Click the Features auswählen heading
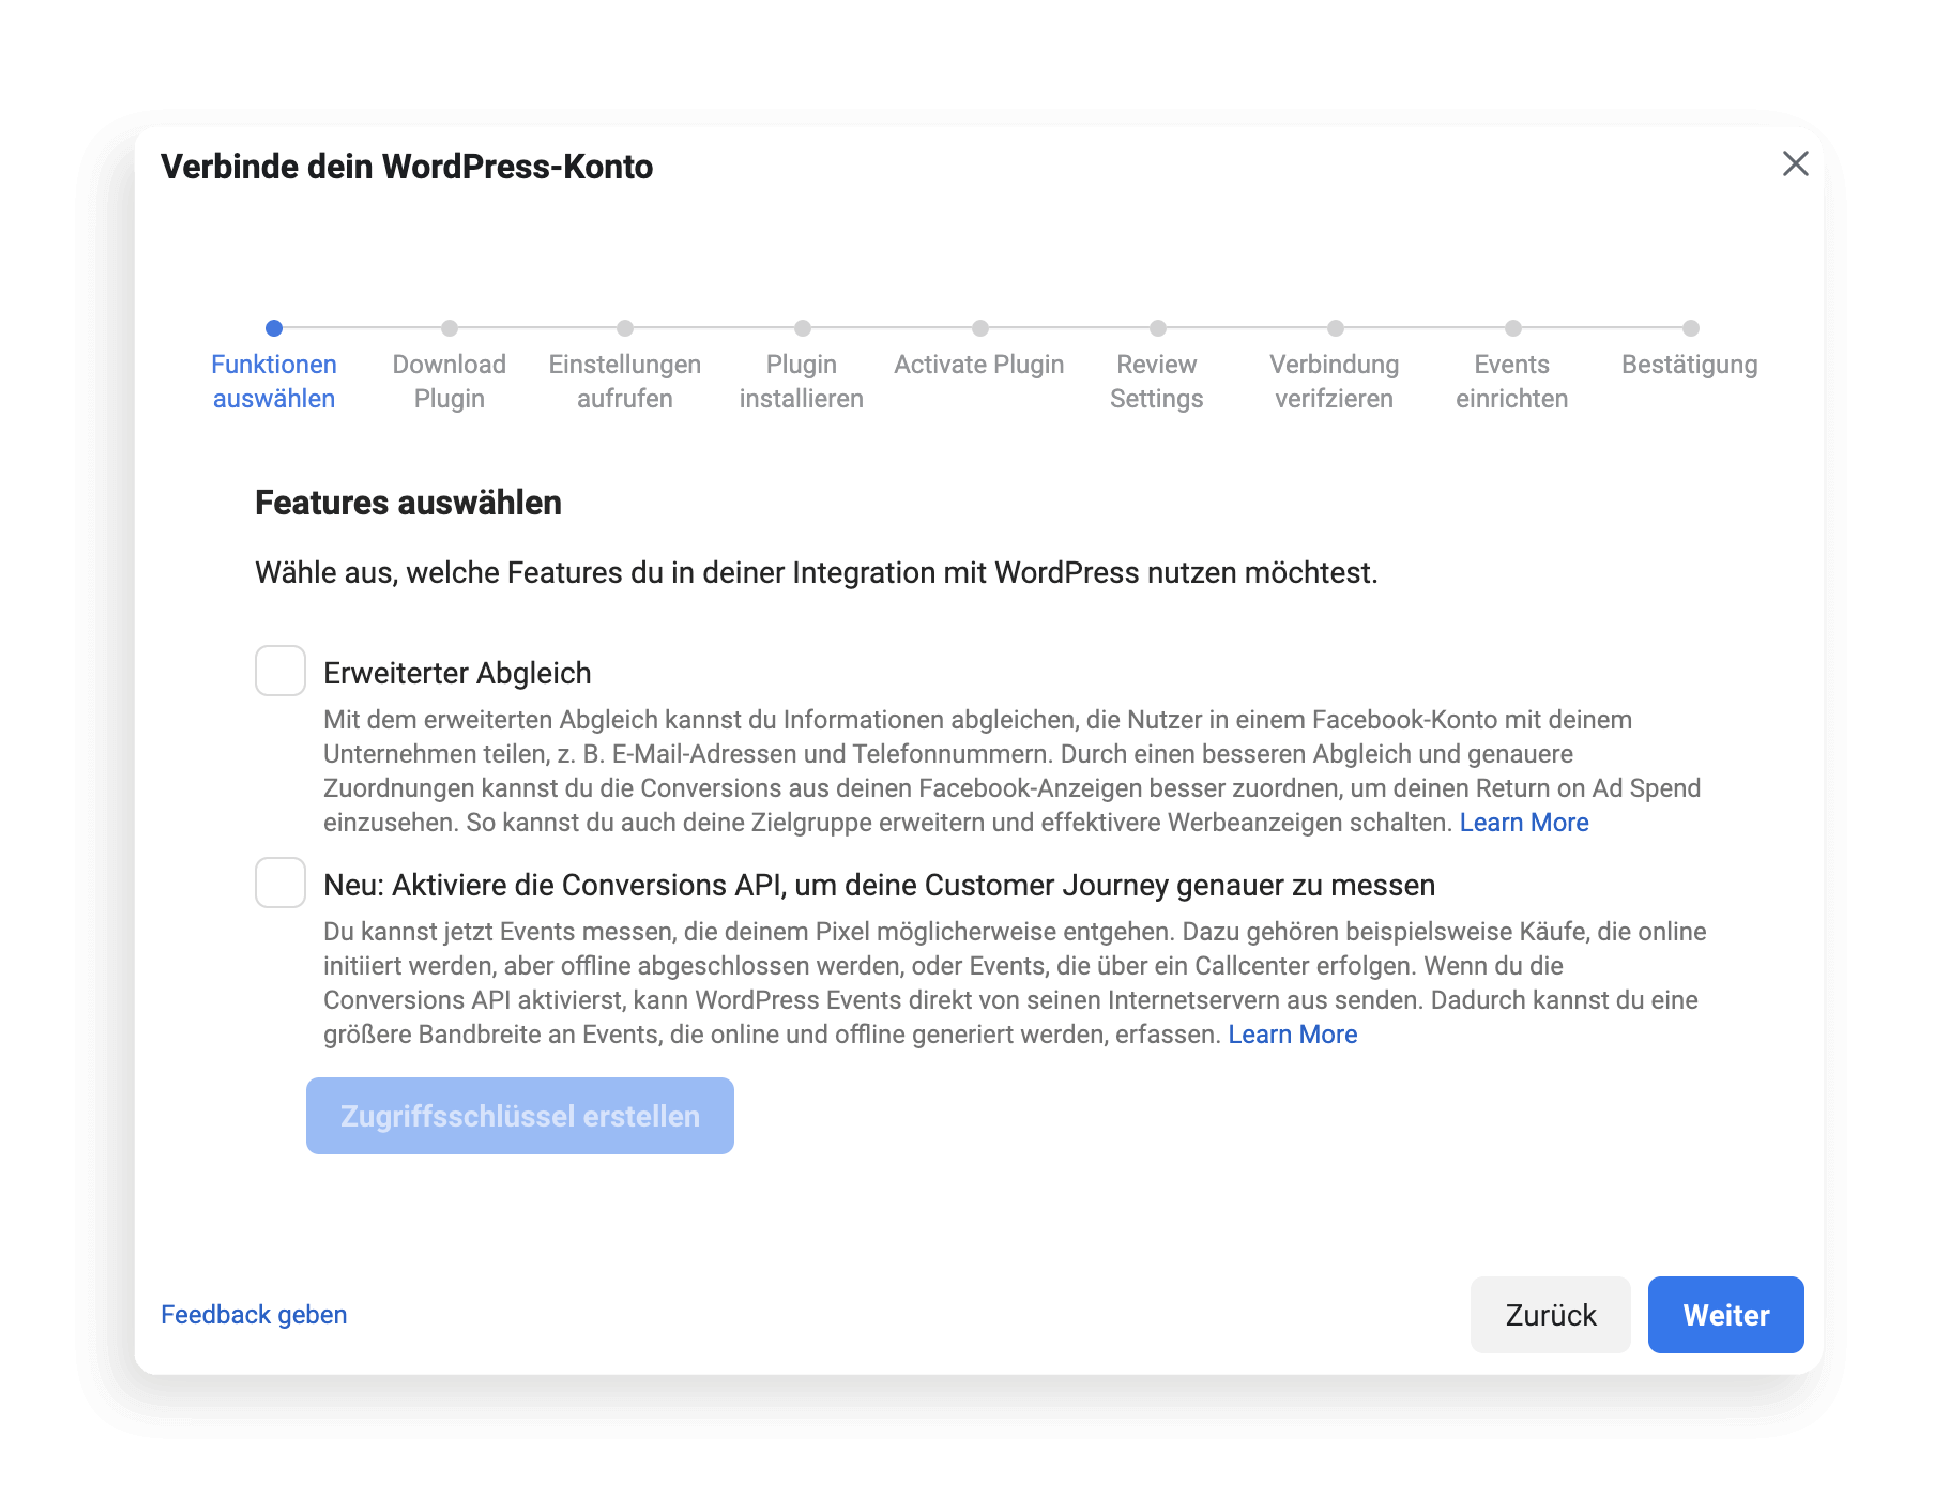Viewport: 1959px width, 1501px height. [408, 502]
